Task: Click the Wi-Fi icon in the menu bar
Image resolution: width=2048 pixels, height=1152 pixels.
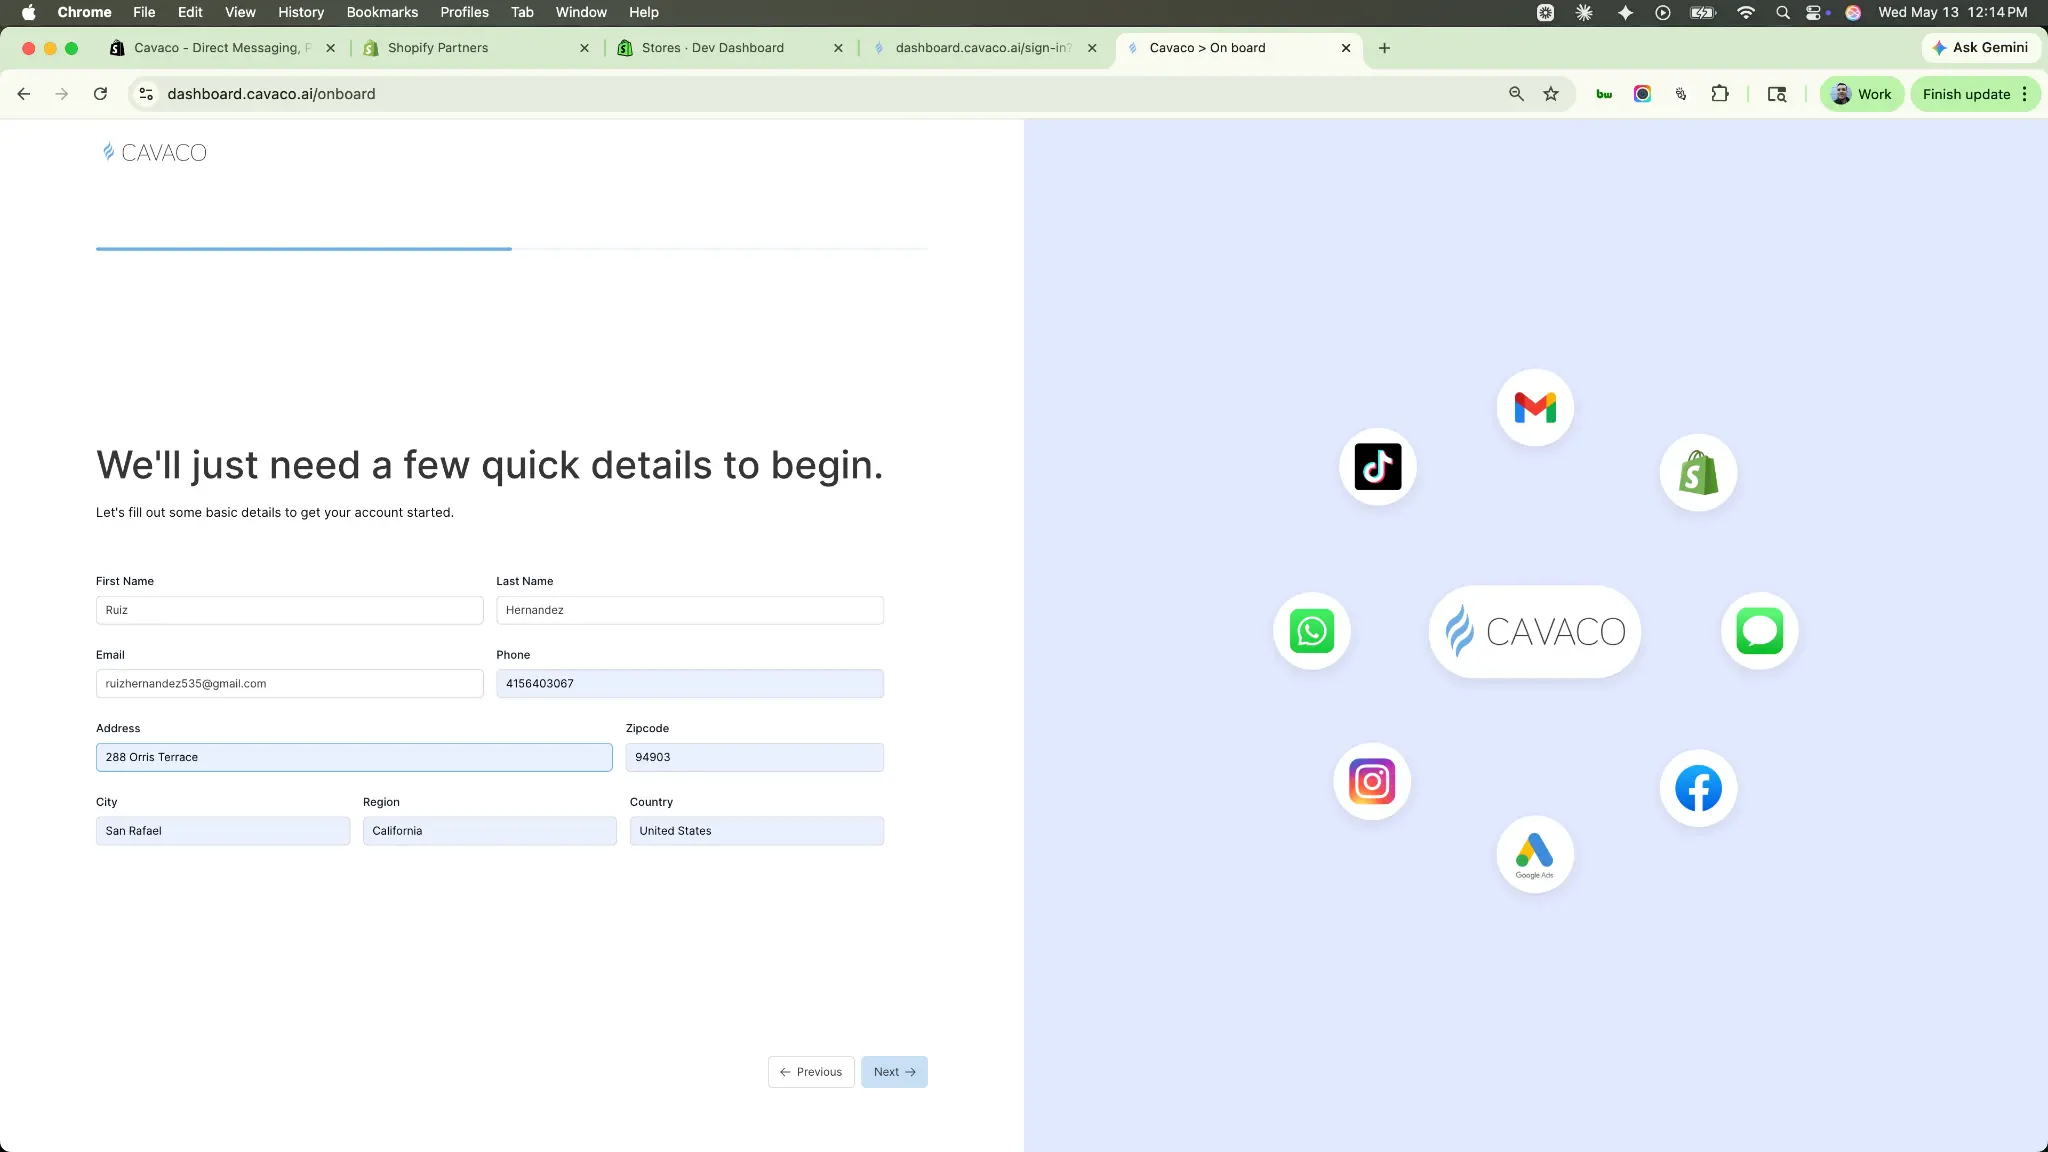Action: (x=1746, y=12)
